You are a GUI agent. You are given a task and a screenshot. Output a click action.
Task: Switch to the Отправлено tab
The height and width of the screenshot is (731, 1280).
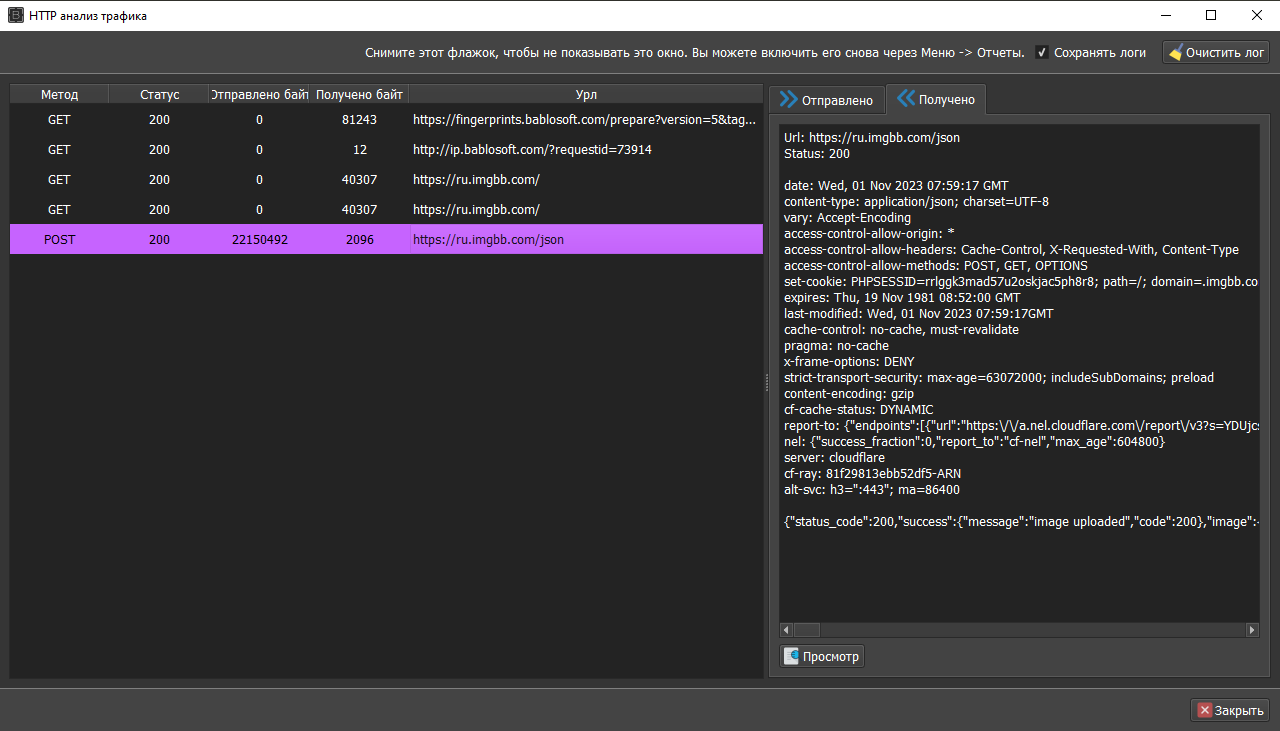[827, 100]
